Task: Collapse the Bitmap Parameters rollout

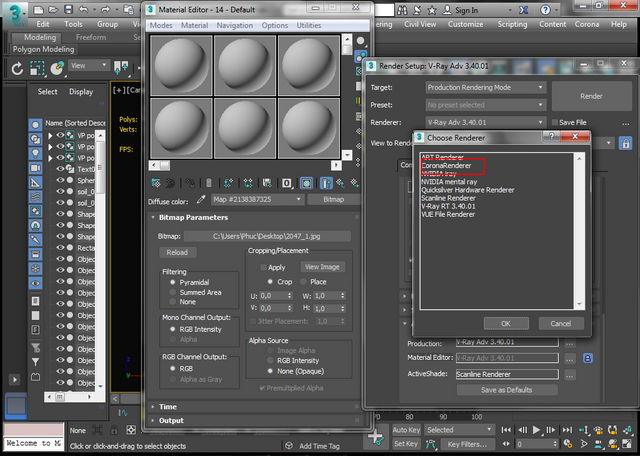Action: coord(193,218)
